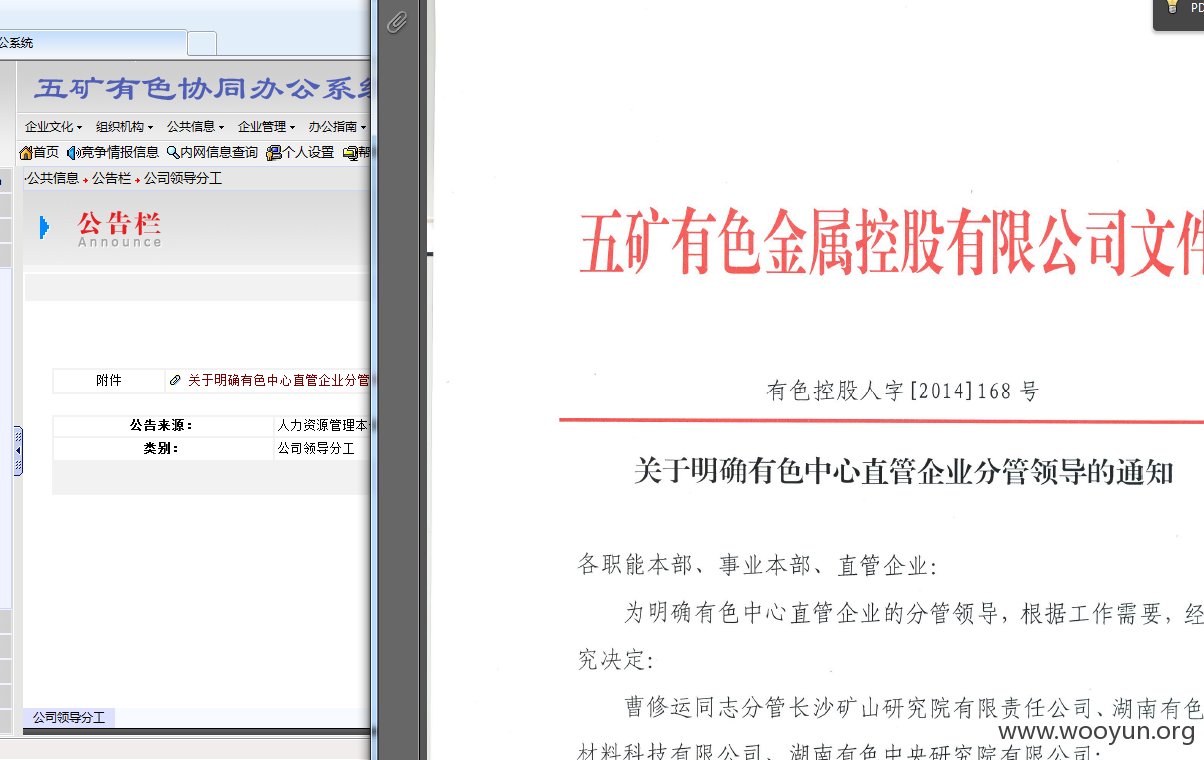The height and width of the screenshot is (760, 1204).
Task: Click the 首页 home icon
Action: tap(26, 153)
